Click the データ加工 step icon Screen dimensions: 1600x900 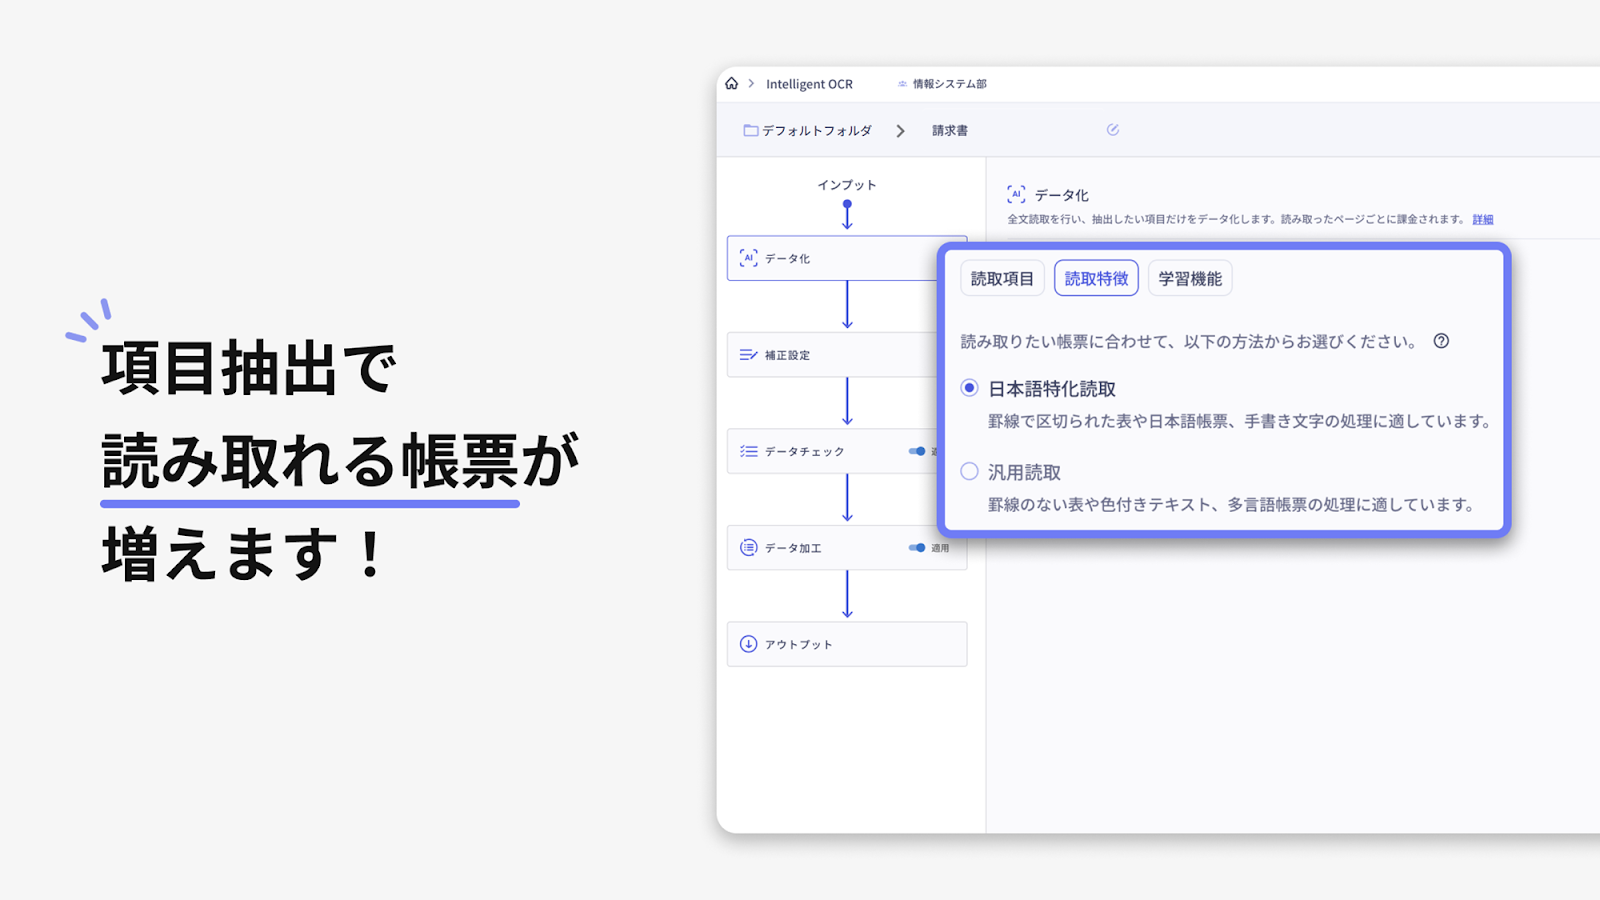click(x=748, y=548)
